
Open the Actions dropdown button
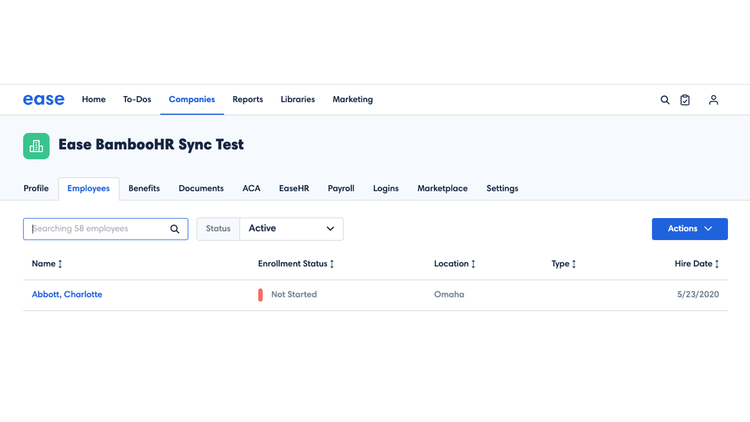[689, 229]
